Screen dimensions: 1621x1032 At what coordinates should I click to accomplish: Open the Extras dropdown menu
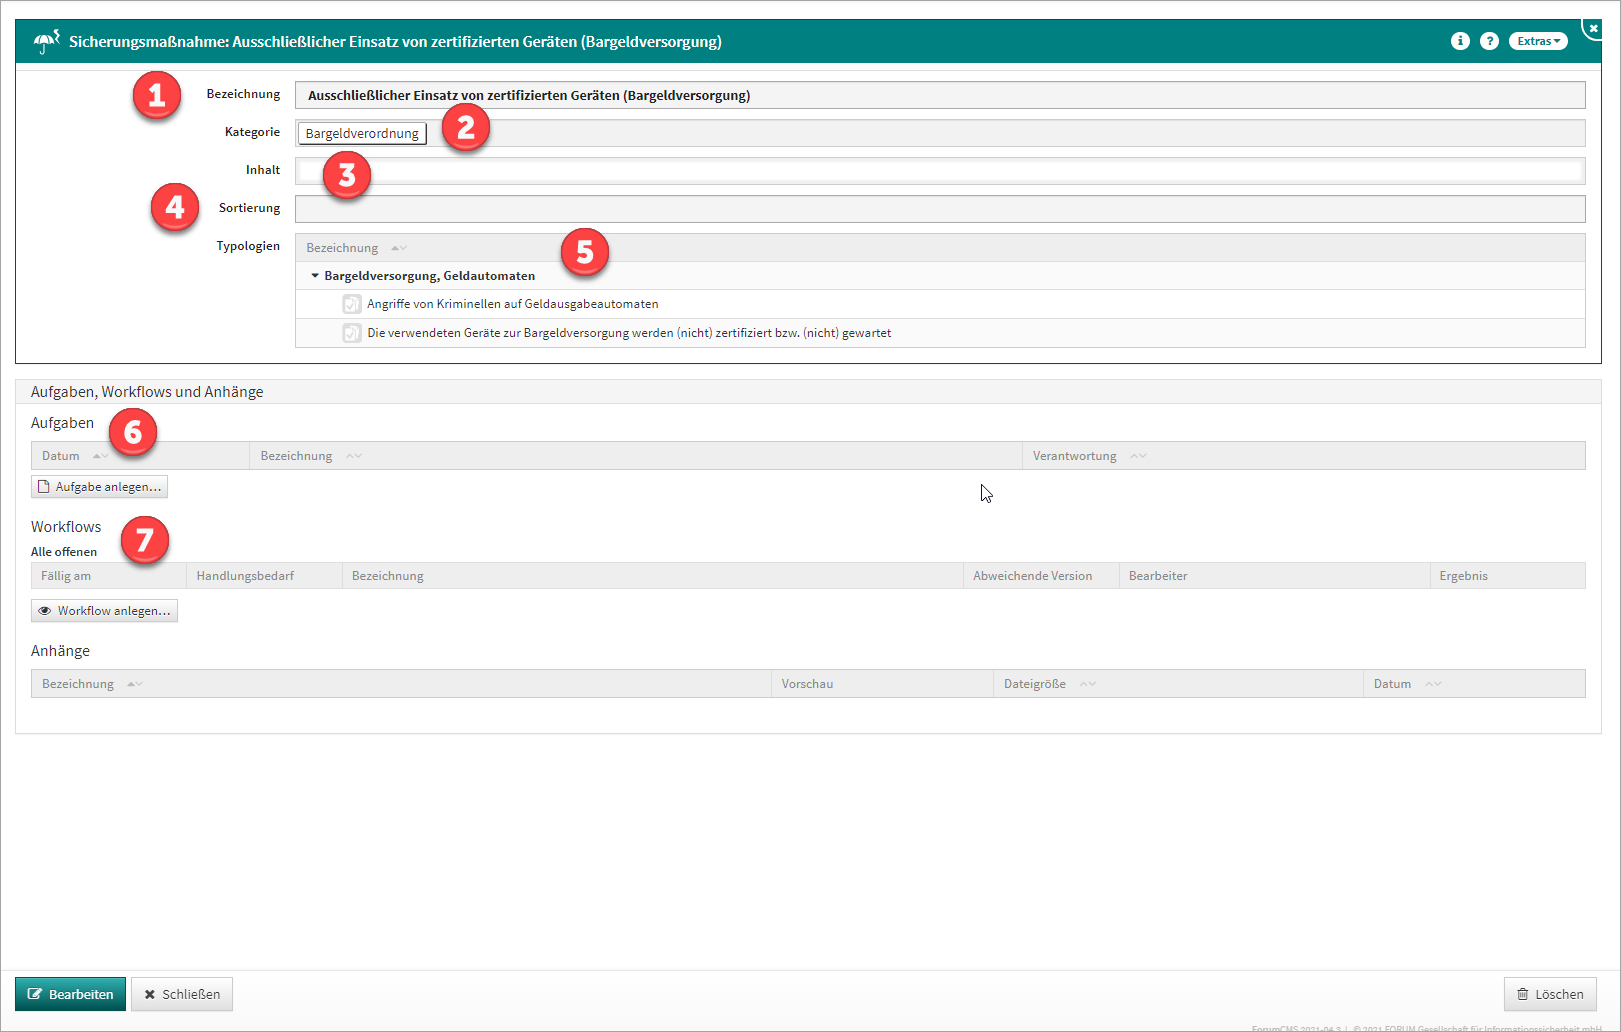tap(1537, 41)
